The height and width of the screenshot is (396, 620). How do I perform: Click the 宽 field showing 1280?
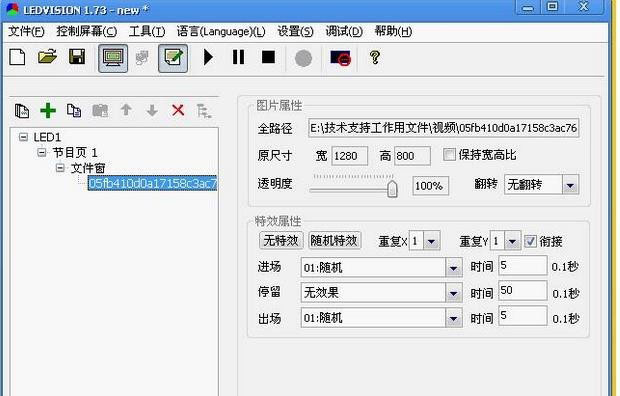[x=349, y=155]
